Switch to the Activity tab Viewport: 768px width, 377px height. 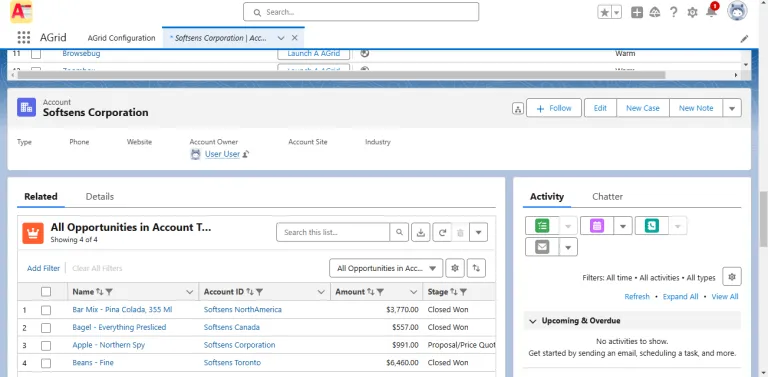[547, 196]
